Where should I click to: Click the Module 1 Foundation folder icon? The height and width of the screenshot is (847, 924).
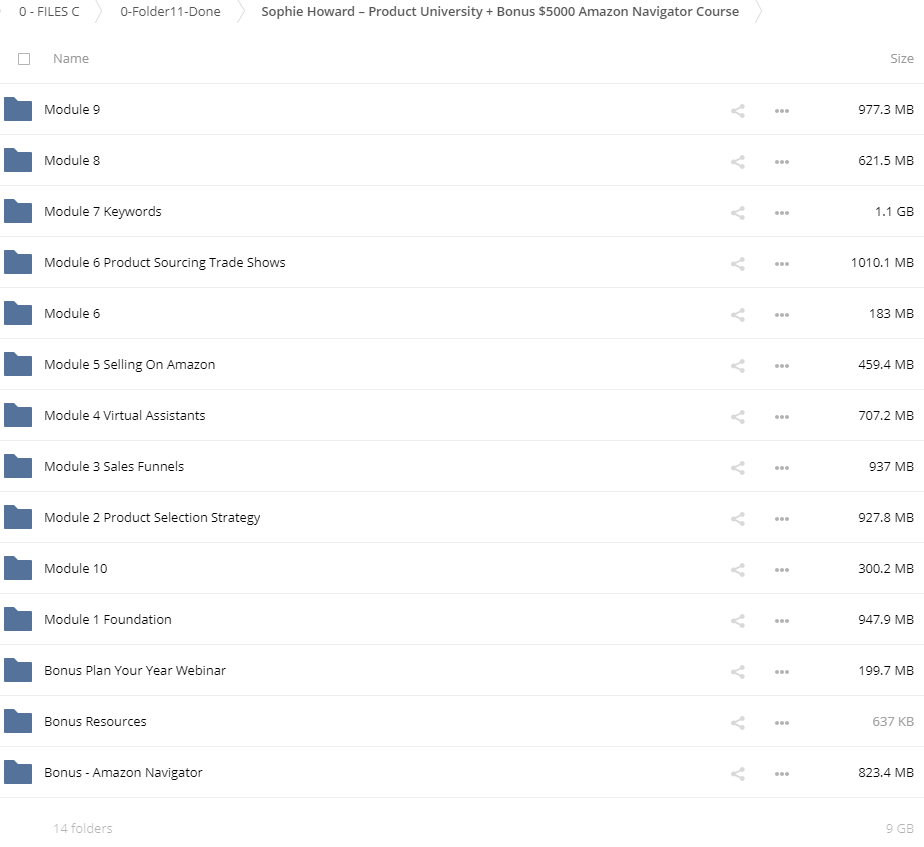click(18, 620)
